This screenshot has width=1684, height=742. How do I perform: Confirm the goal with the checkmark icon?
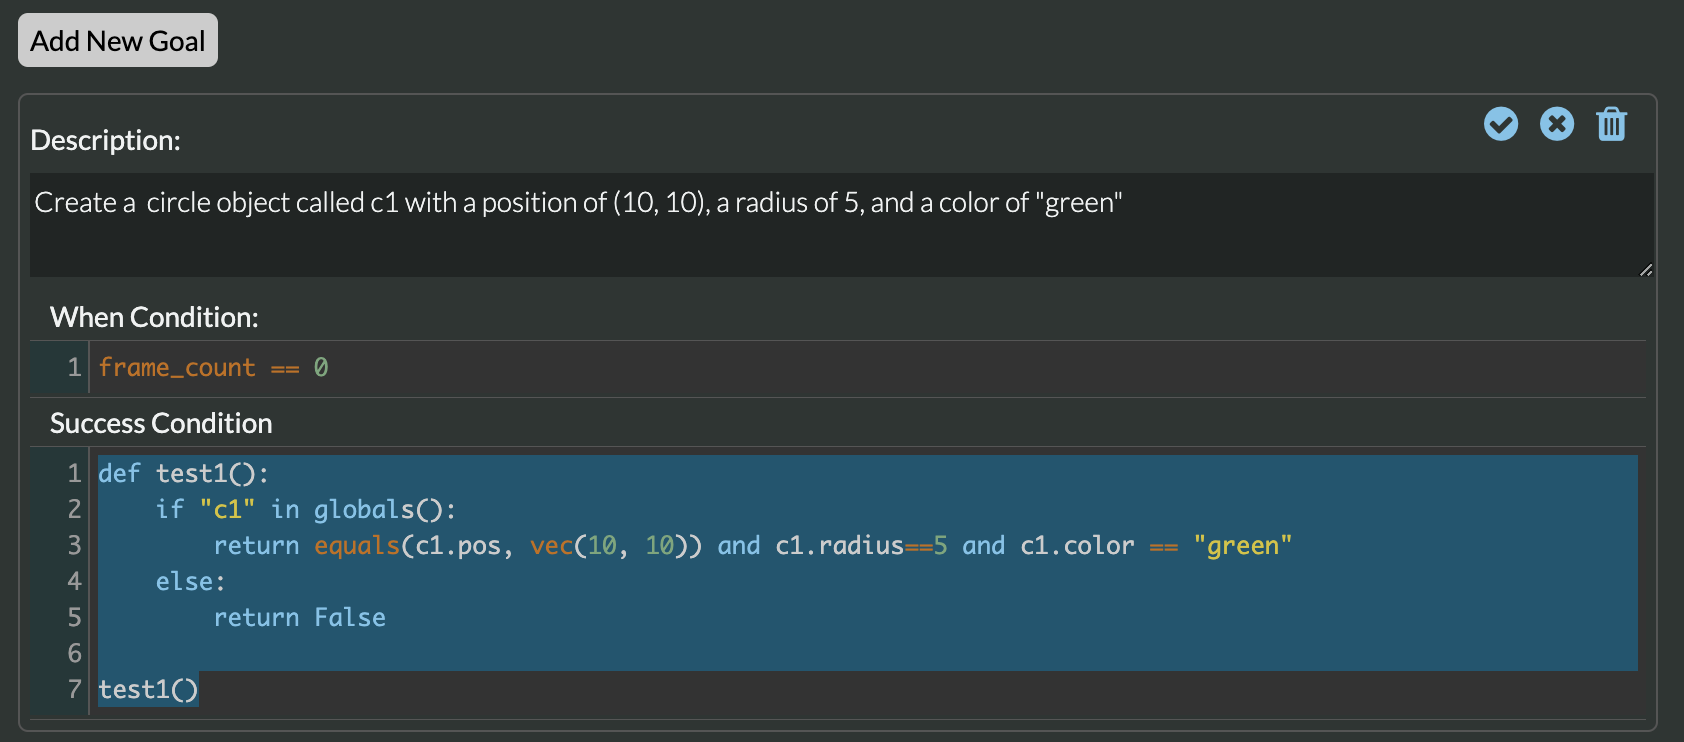pos(1500,124)
